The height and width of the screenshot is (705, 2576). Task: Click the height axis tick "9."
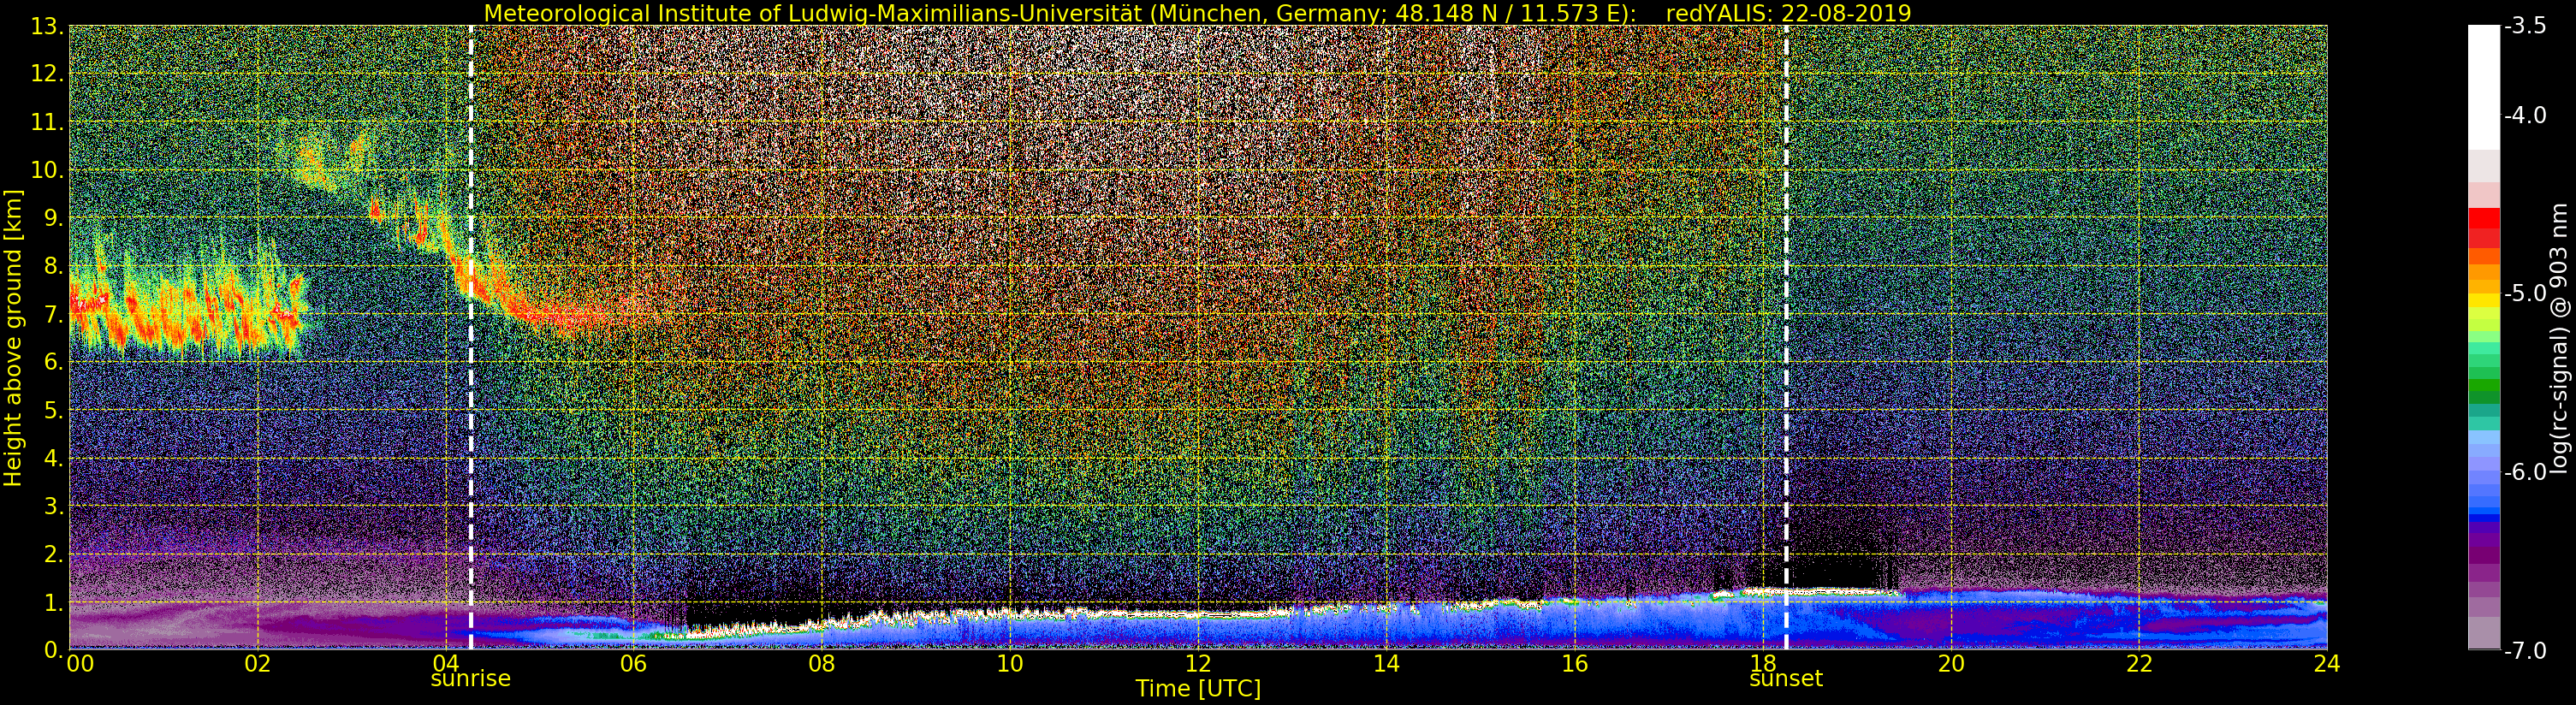(53, 218)
